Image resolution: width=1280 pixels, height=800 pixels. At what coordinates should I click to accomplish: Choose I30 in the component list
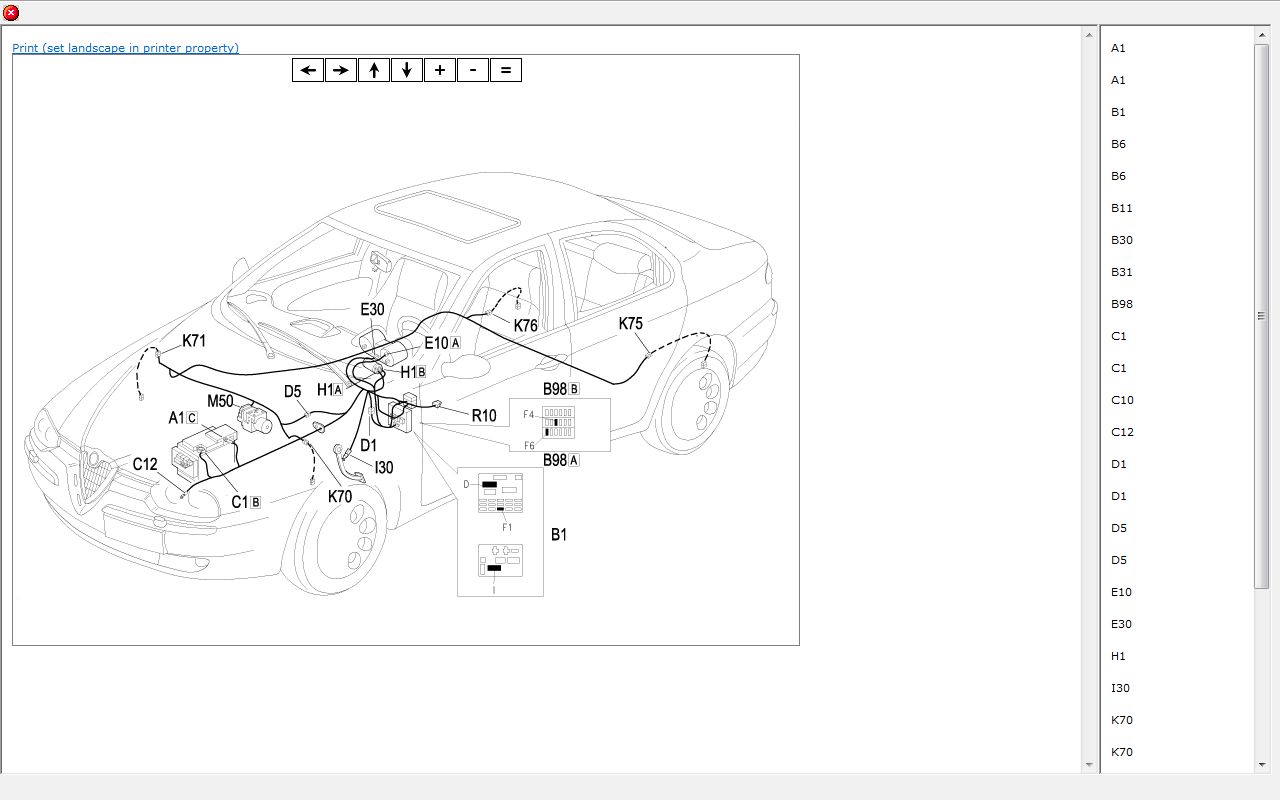point(1120,688)
